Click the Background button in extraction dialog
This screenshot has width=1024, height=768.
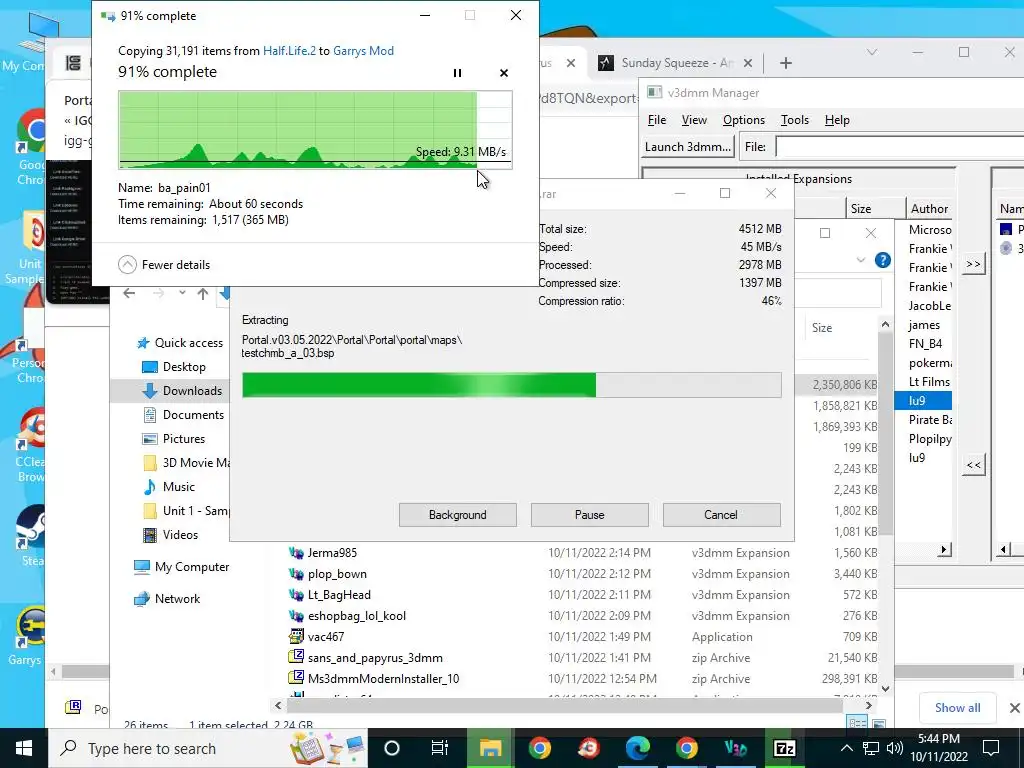458,515
